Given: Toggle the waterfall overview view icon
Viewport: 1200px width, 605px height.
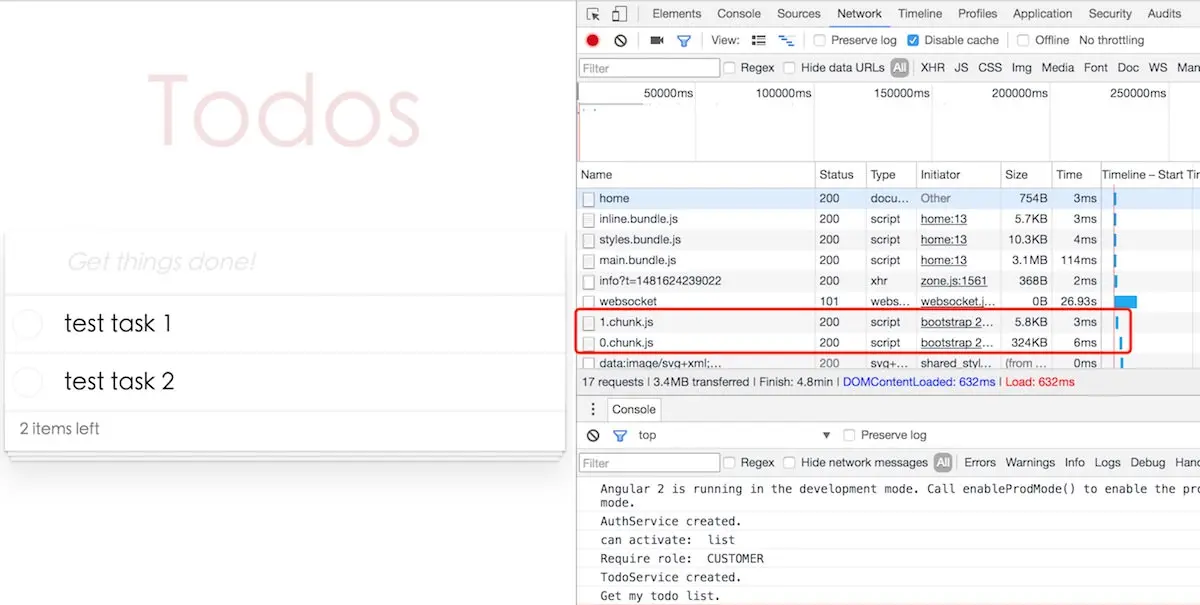Looking at the screenshot, I should coord(787,41).
